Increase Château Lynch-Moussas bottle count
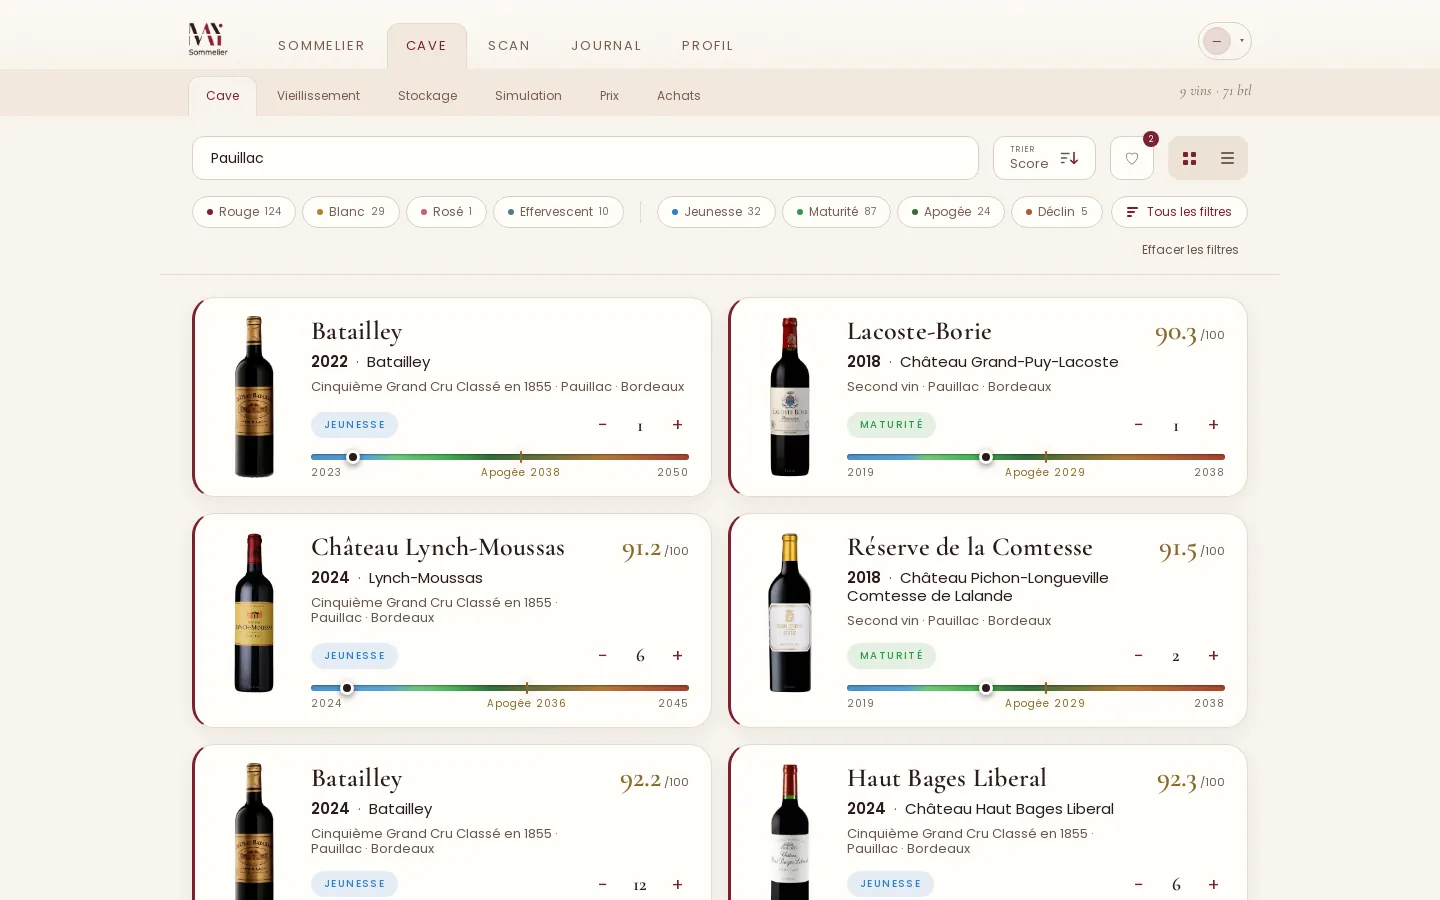The image size is (1440, 900). 677,656
